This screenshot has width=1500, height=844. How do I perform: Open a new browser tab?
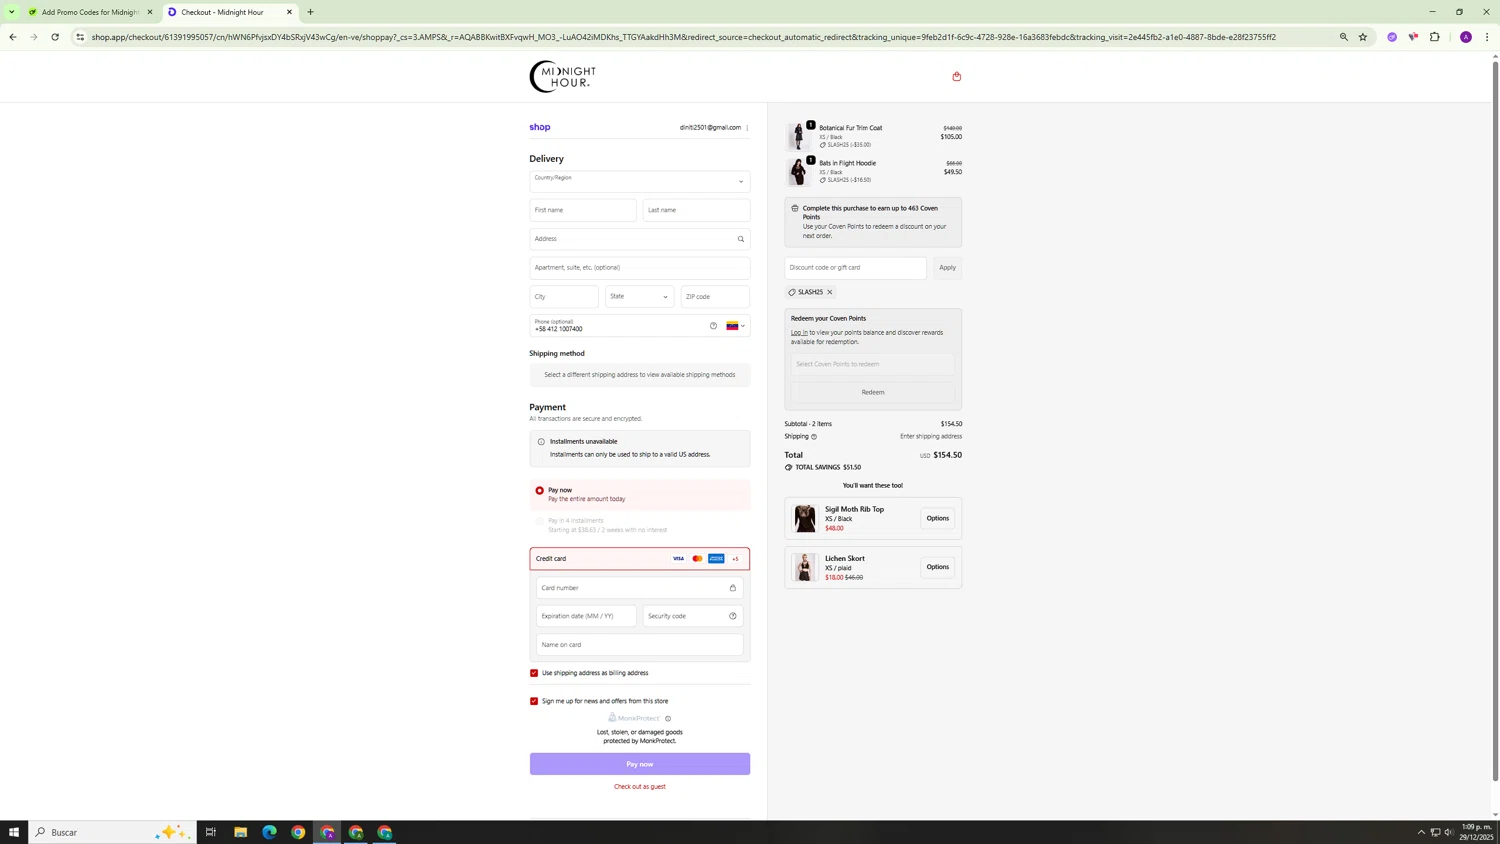310,12
